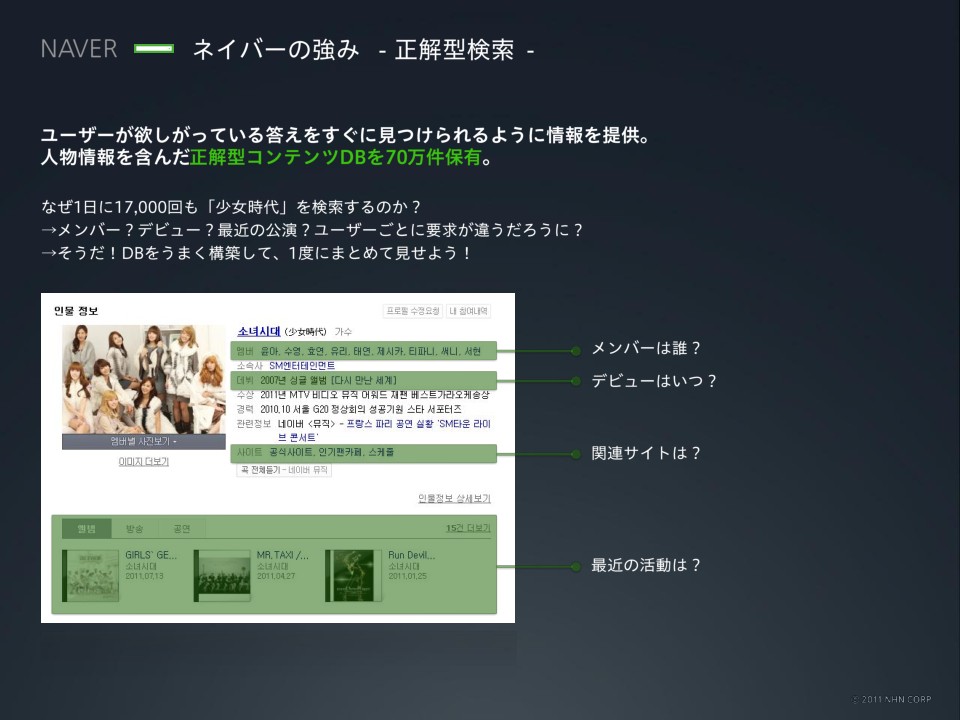Click 공식사이트 in the 사이트 row
The width and height of the screenshot is (960, 720).
(291, 452)
